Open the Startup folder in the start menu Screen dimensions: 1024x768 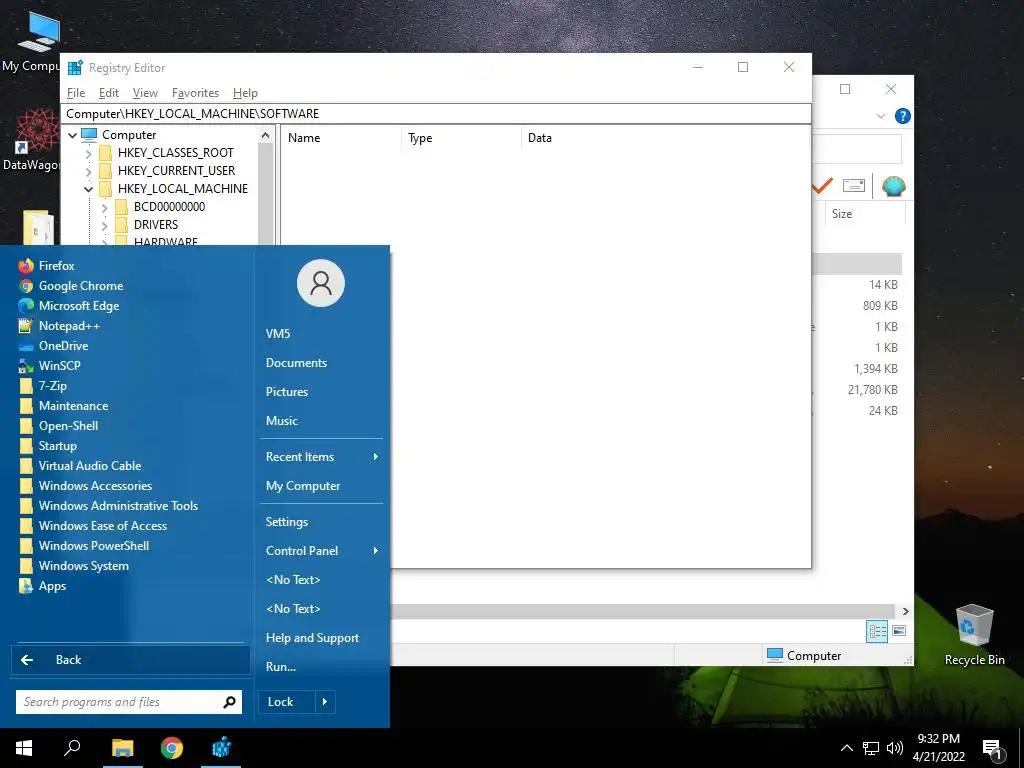[x=48, y=446]
